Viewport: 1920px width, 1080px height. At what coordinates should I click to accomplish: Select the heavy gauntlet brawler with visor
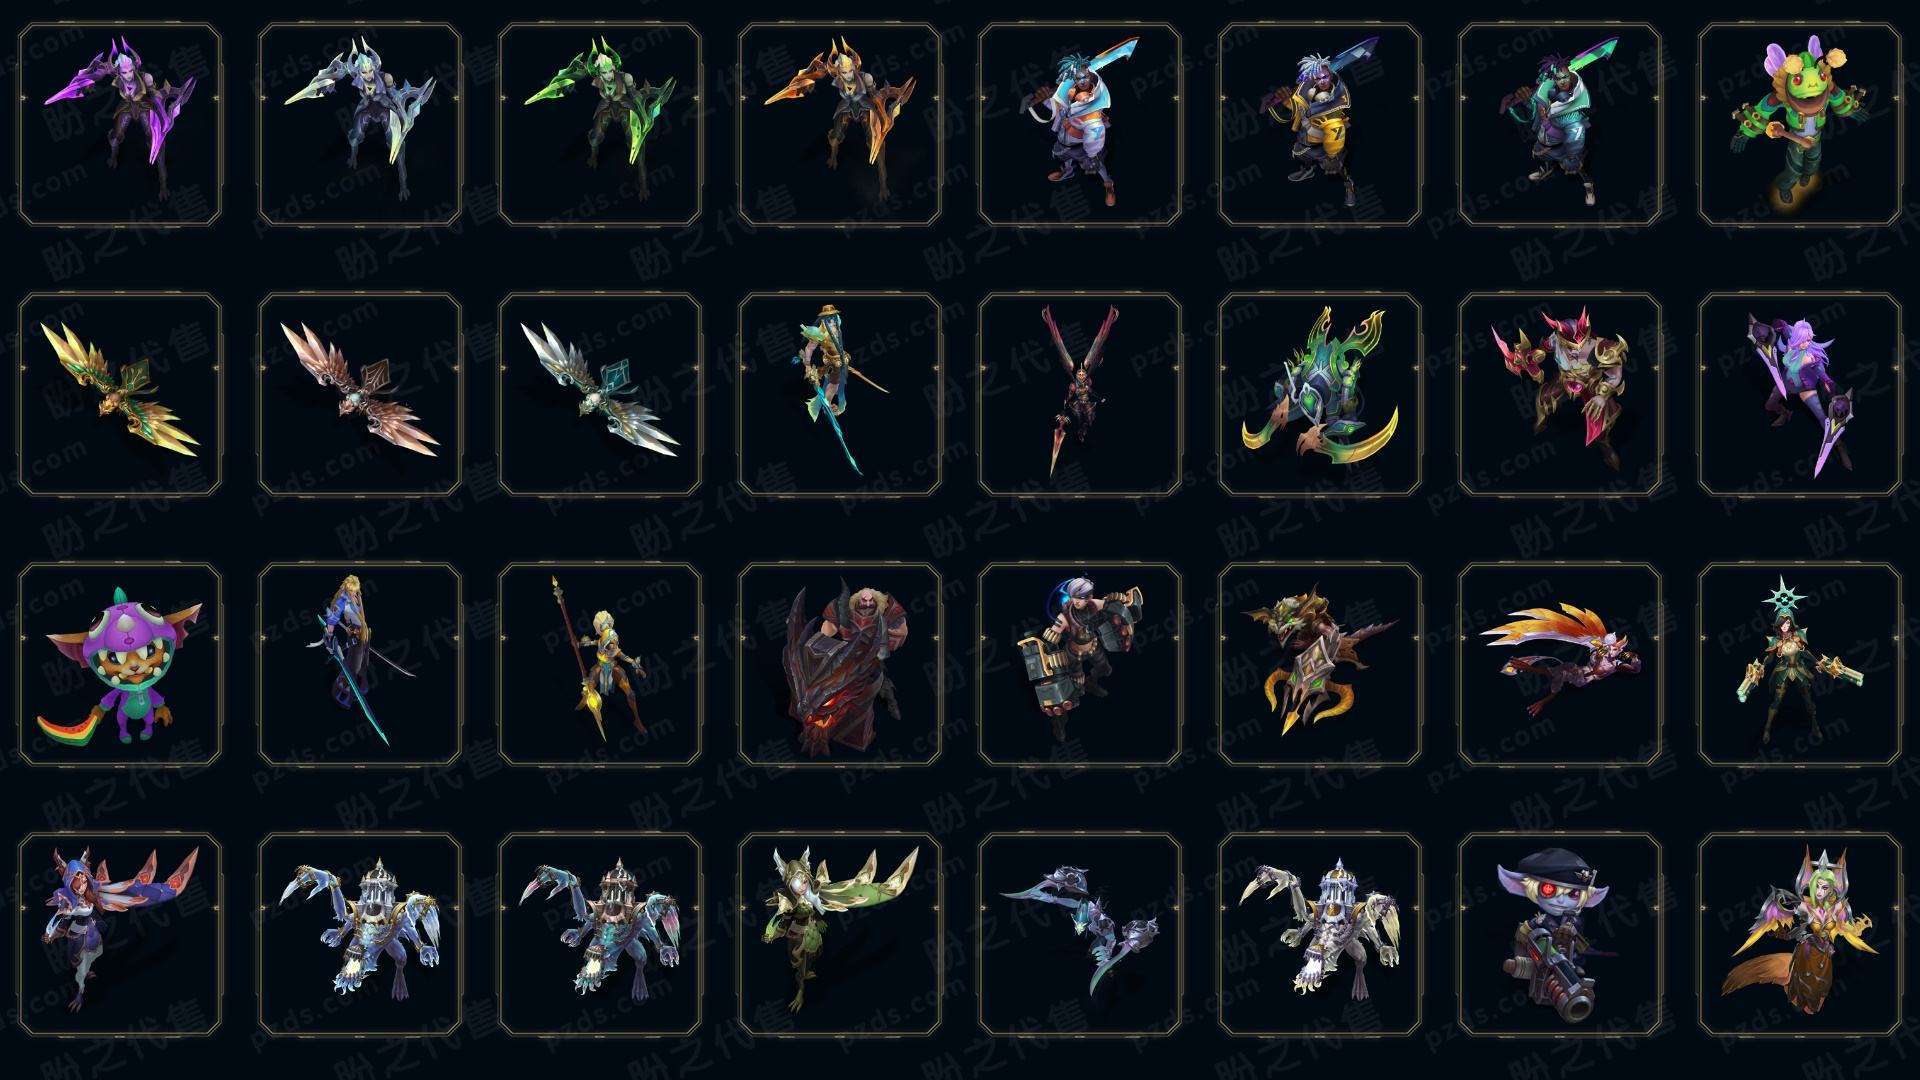pos(1080,664)
